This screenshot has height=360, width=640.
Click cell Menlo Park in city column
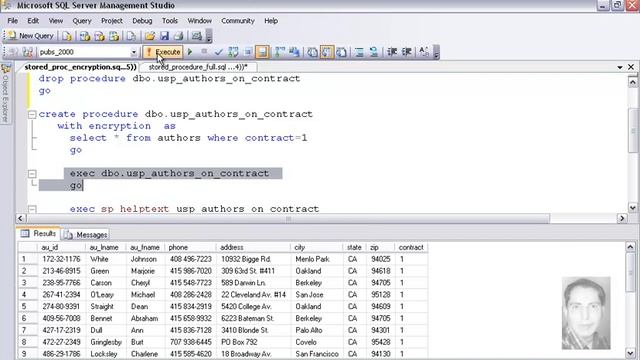[x=318, y=259]
